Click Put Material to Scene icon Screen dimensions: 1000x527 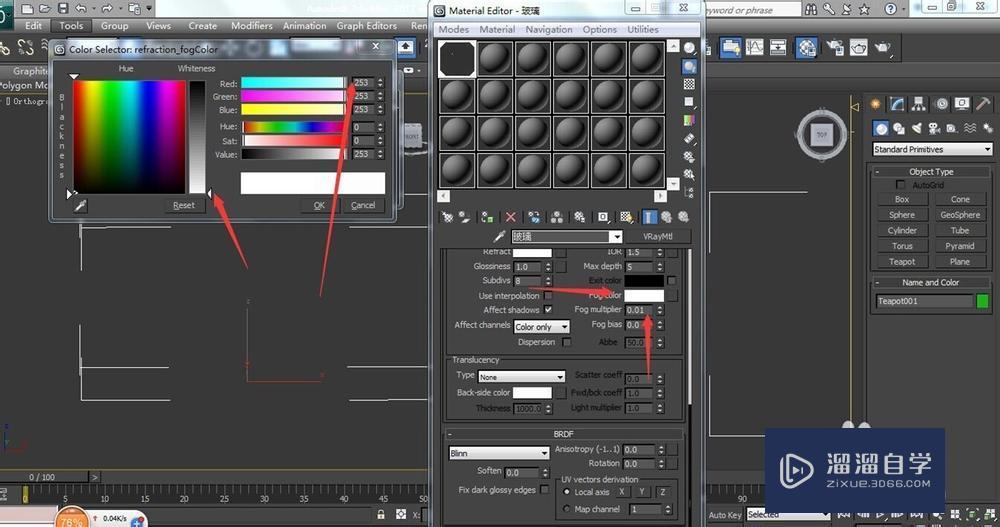tap(464, 218)
